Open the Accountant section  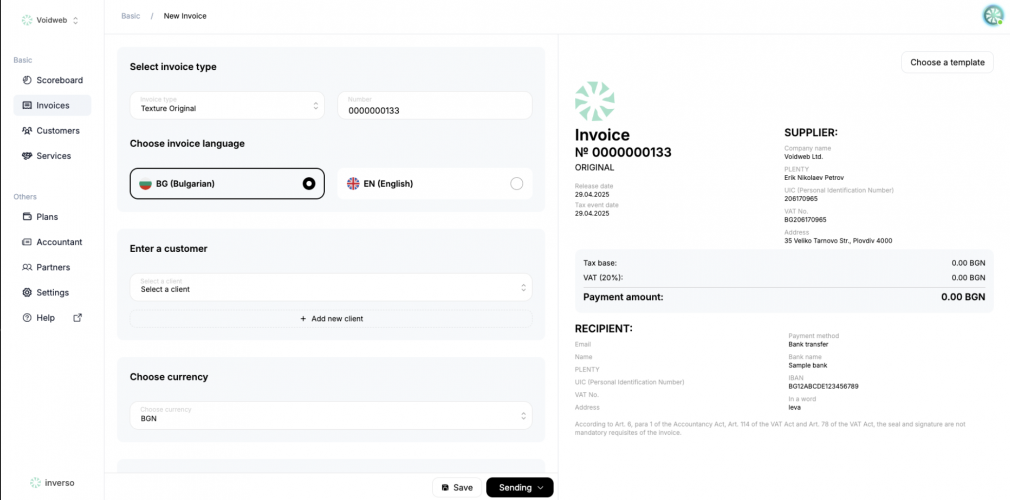(52, 242)
